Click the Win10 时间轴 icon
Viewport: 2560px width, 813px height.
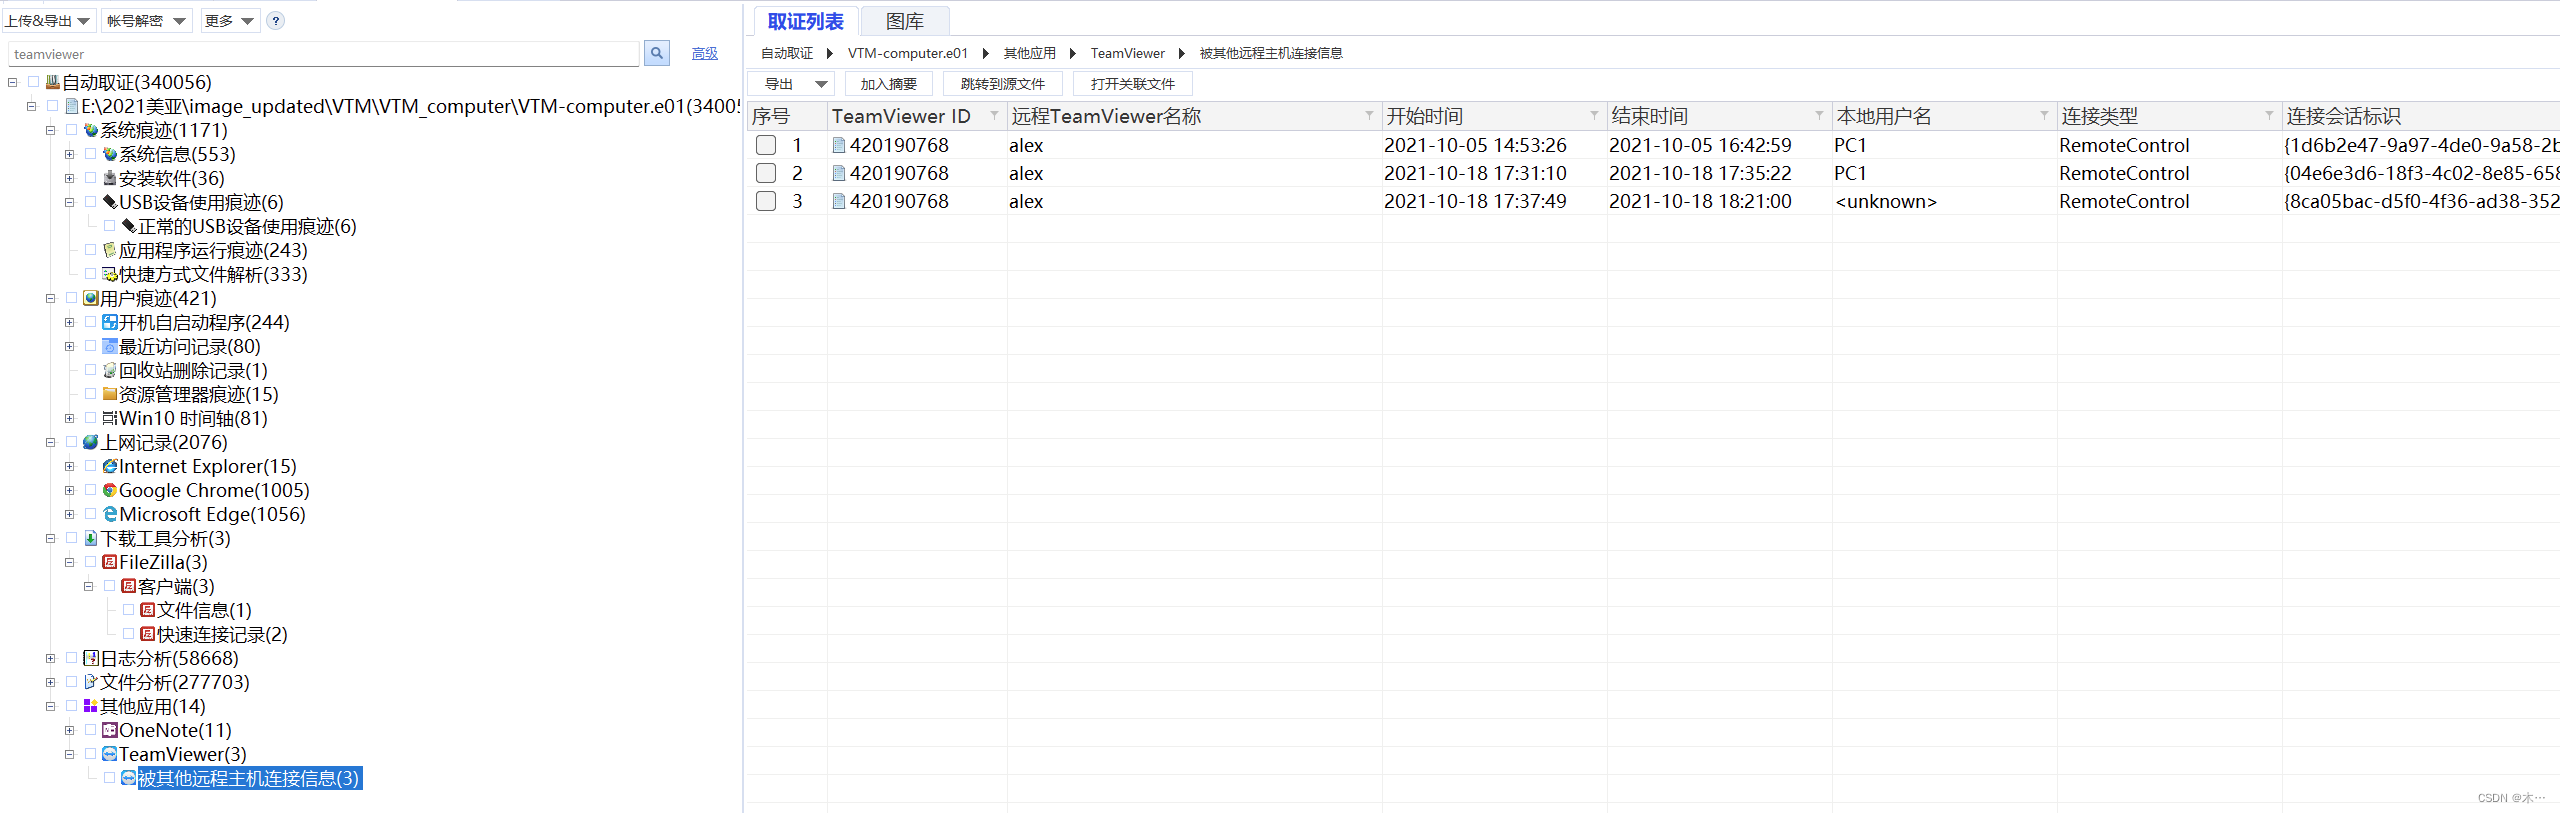click(110, 418)
